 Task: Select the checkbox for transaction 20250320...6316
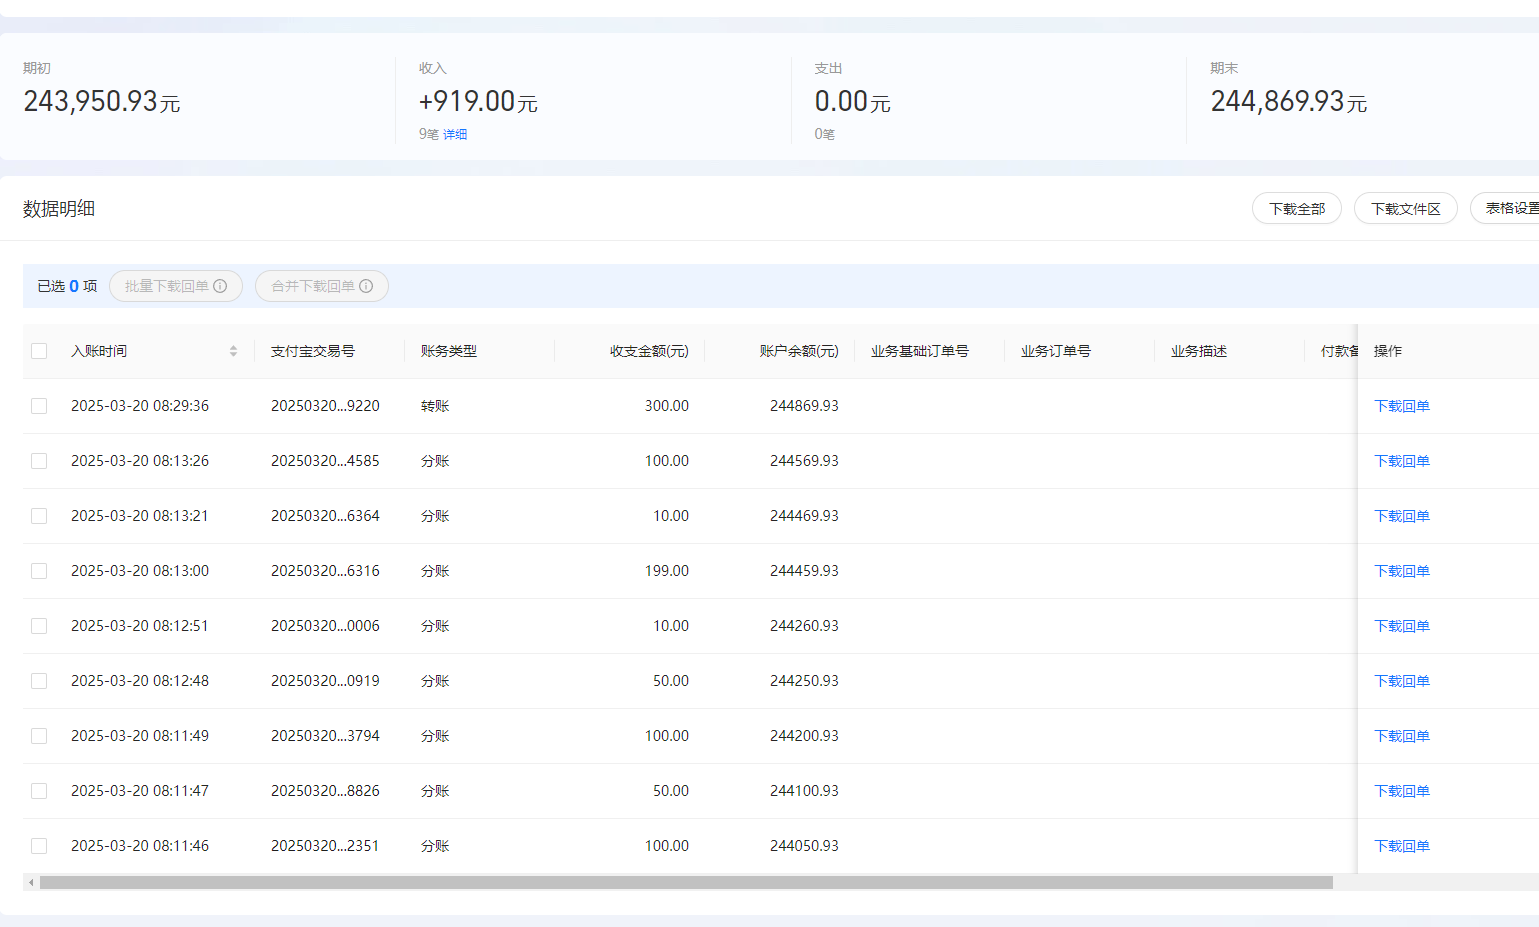click(x=39, y=571)
